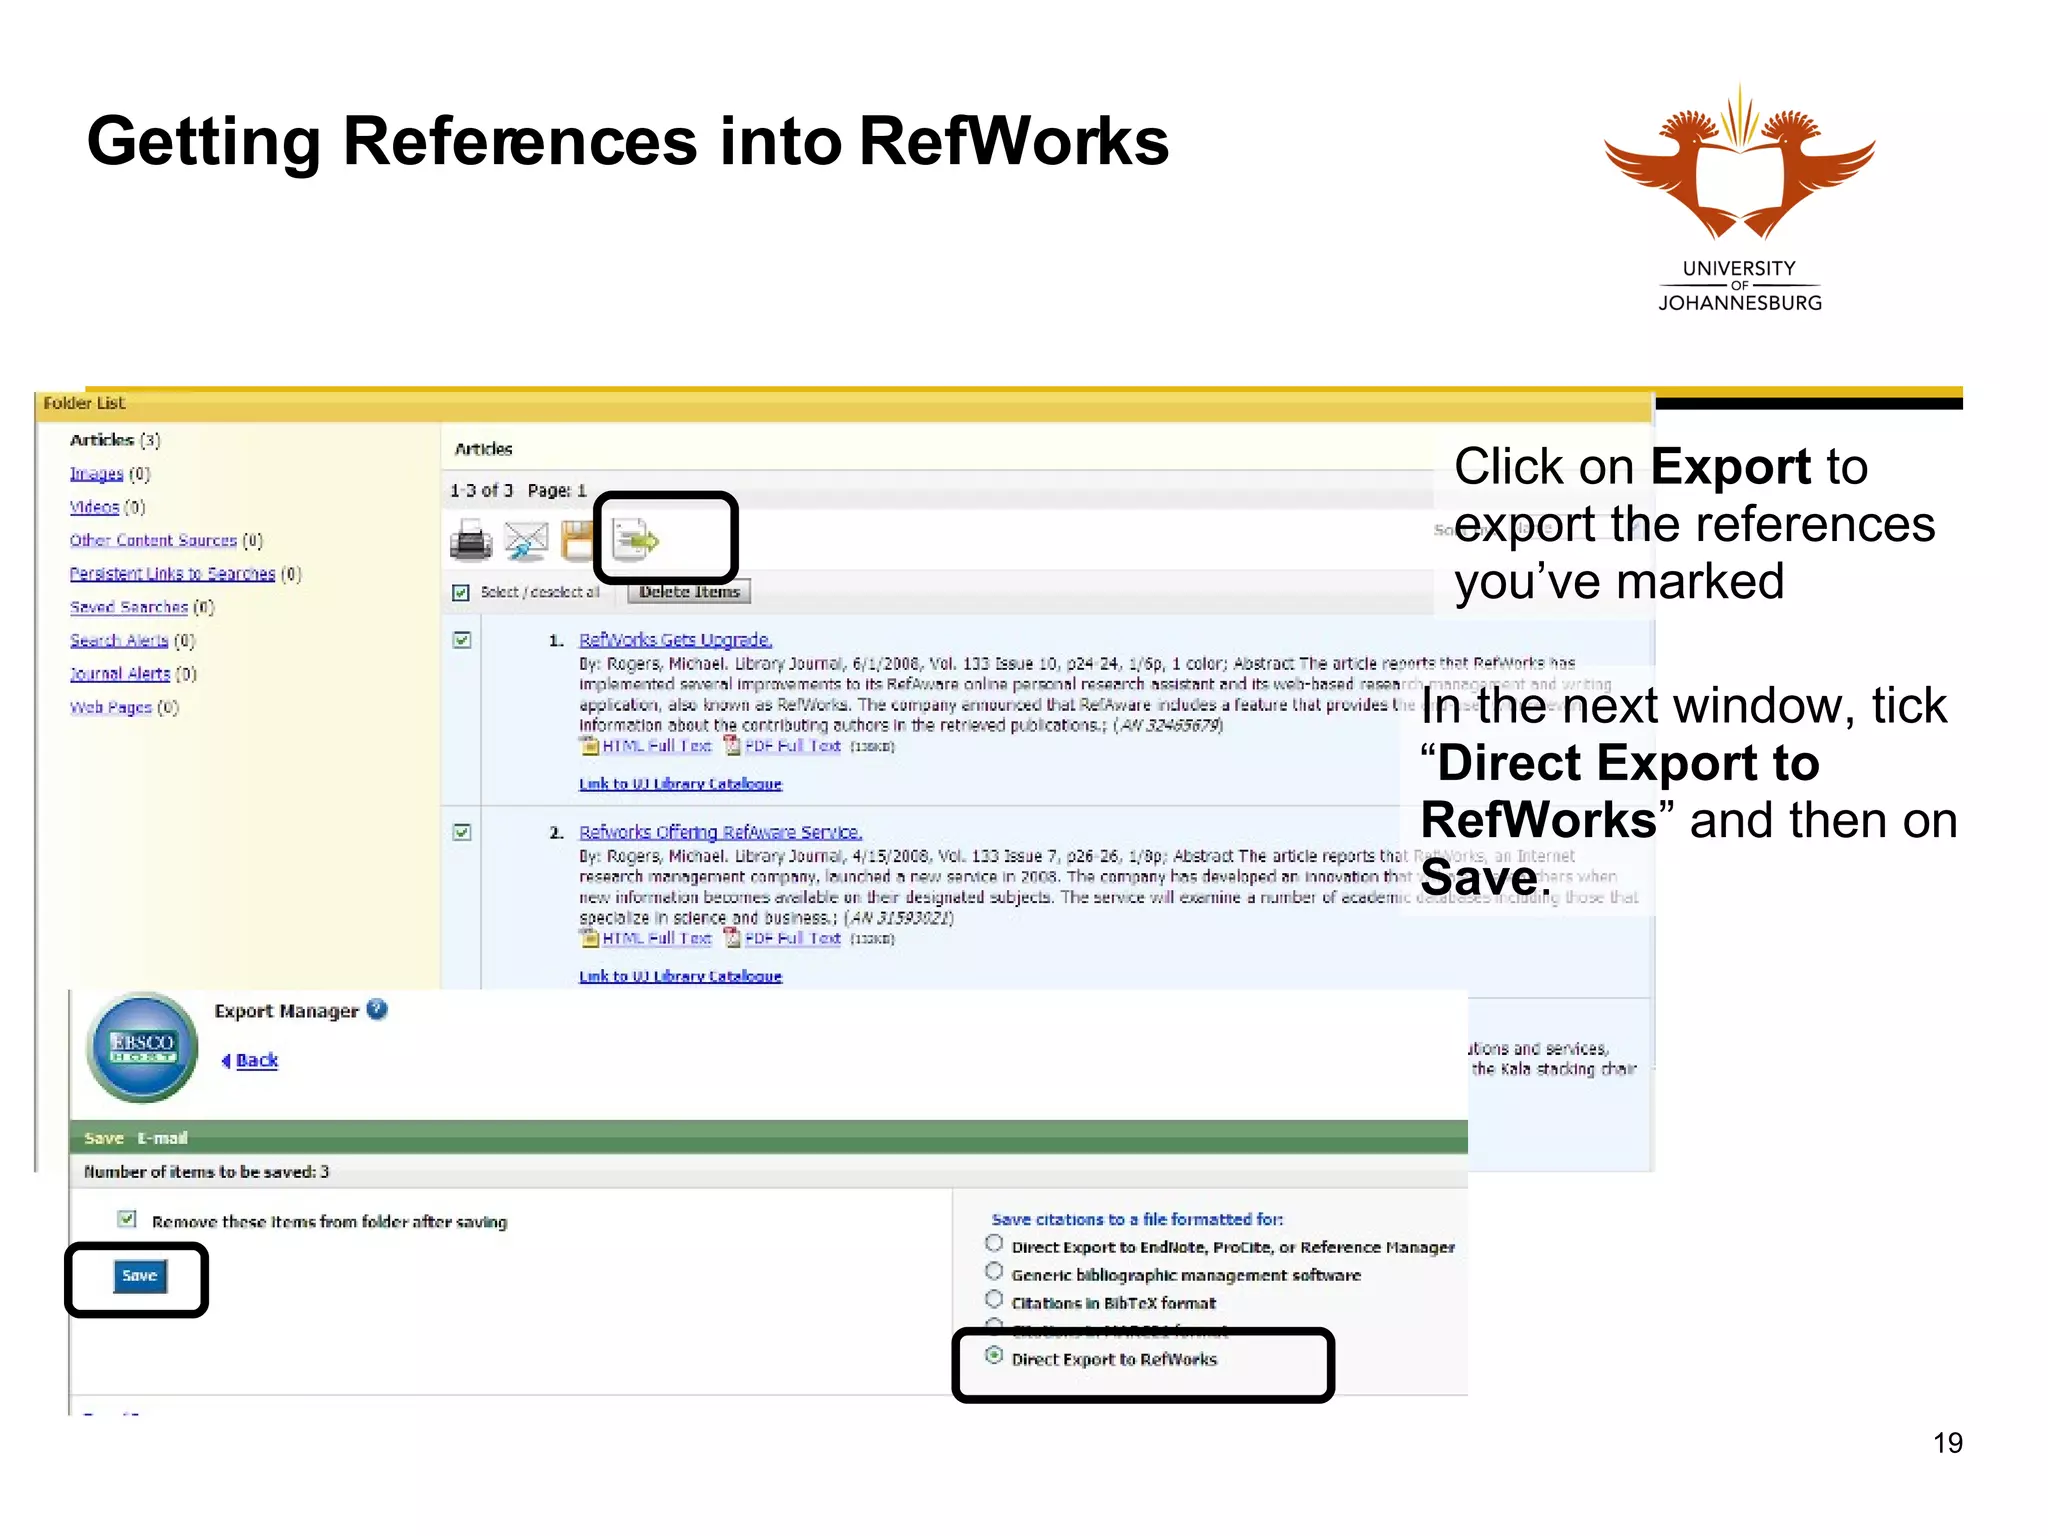Image resolution: width=2048 pixels, height=1536 pixels.
Task: Open Refworks Offering RefAware Service title
Action: [x=720, y=832]
